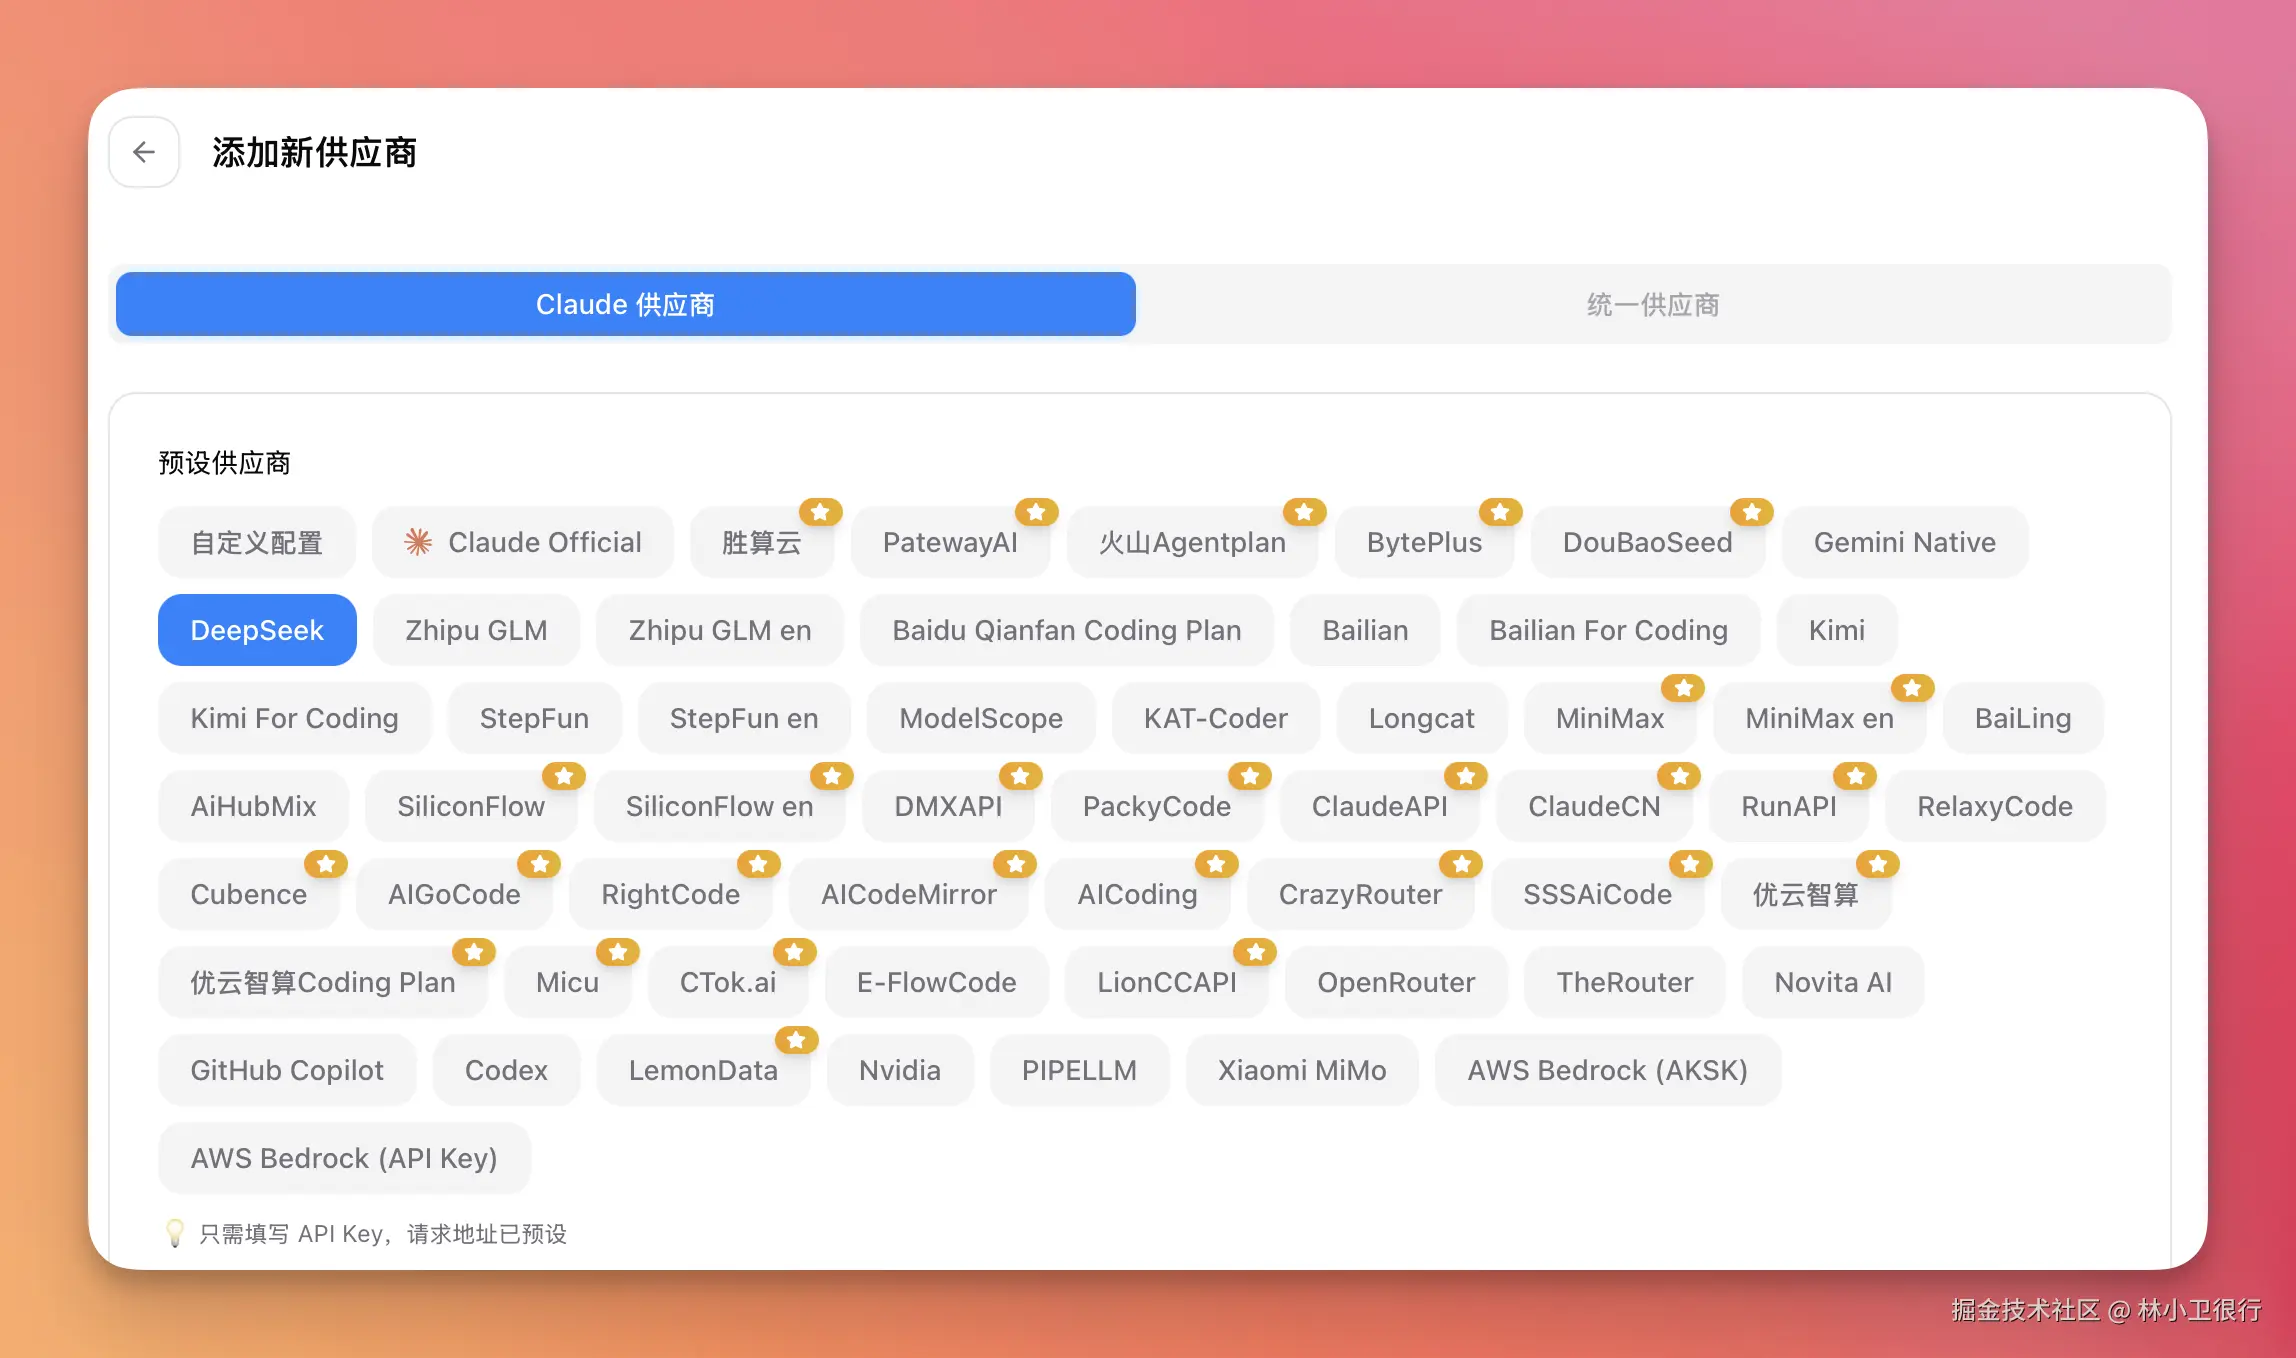
Task: Choose Claude Official preset
Action: click(523, 542)
